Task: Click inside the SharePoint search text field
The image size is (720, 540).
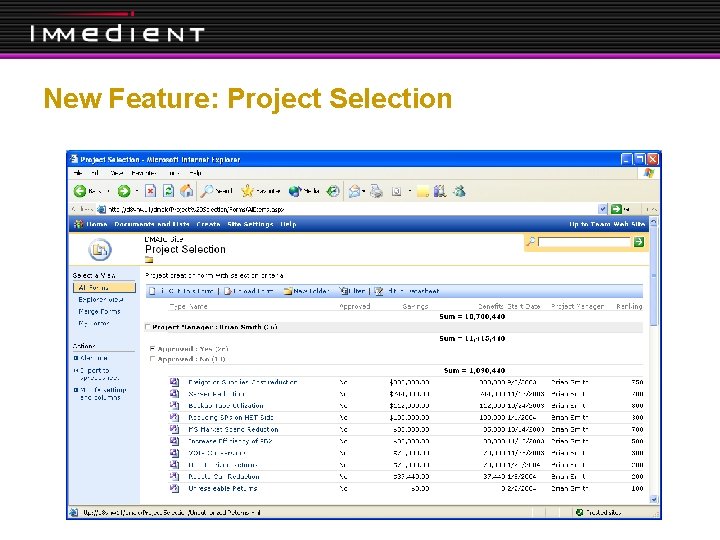Action: [x=584, y=242]
